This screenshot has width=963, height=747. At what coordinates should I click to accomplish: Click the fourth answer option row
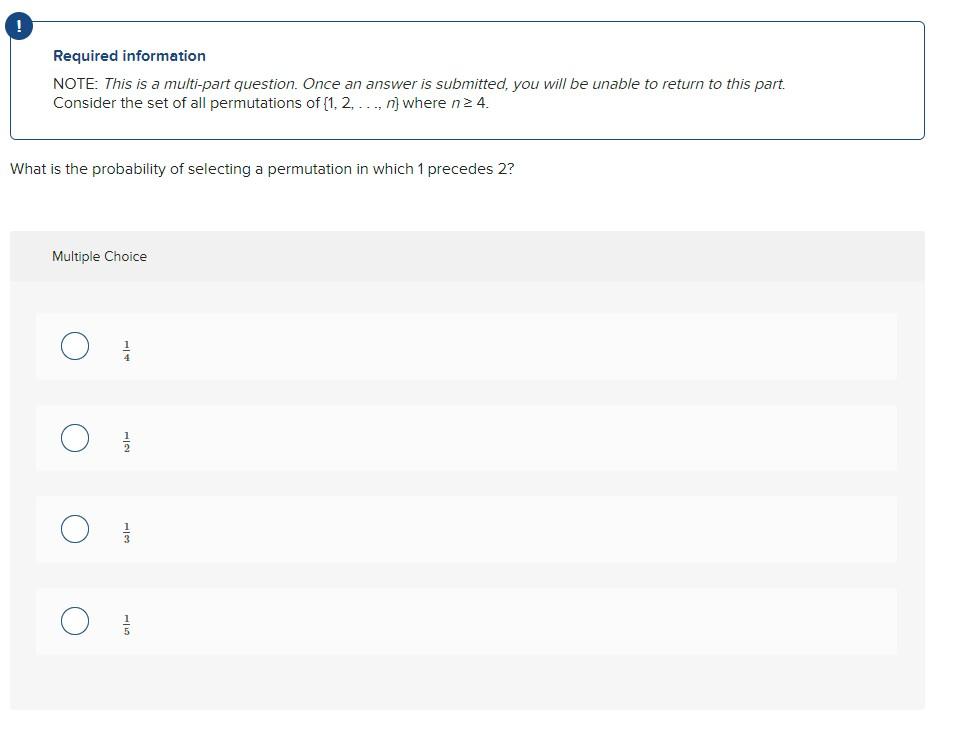click(466, 621)
